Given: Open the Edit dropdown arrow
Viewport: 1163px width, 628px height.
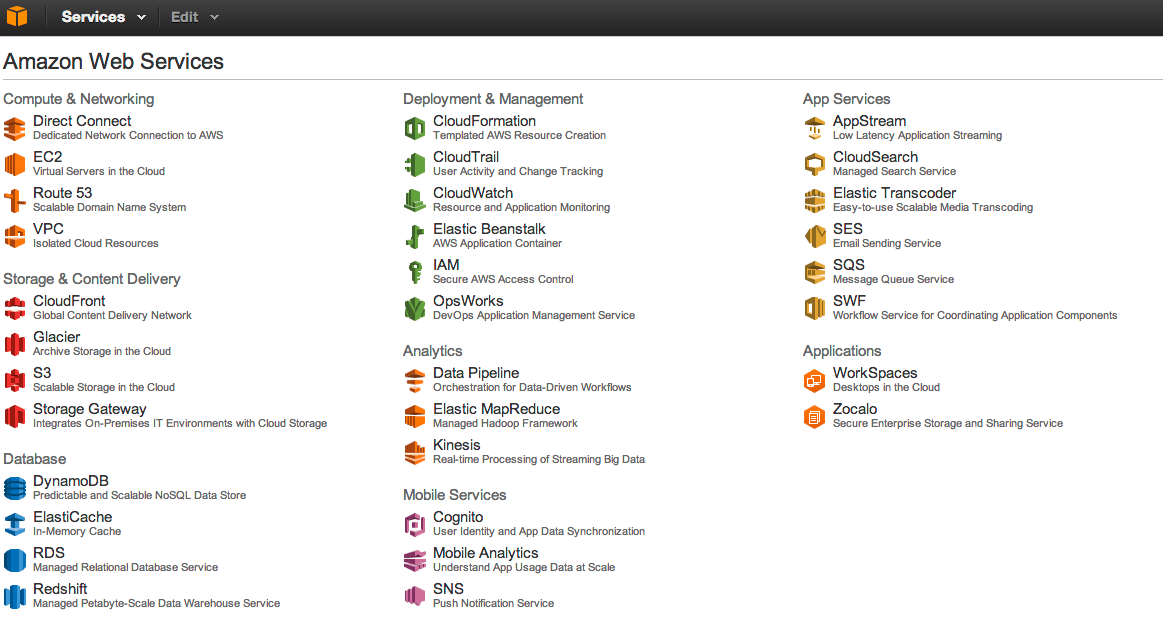Looking at the screenshot, I should click(x=214, y=17).
